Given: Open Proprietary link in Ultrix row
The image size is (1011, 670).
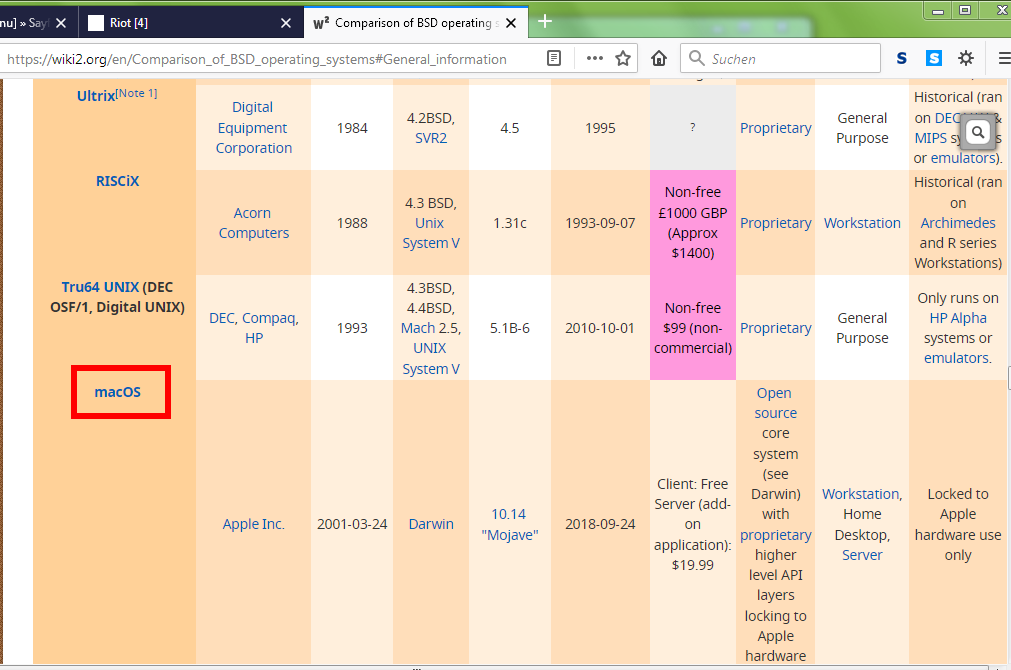Looking at the screenshot, I should pos(776,128).
